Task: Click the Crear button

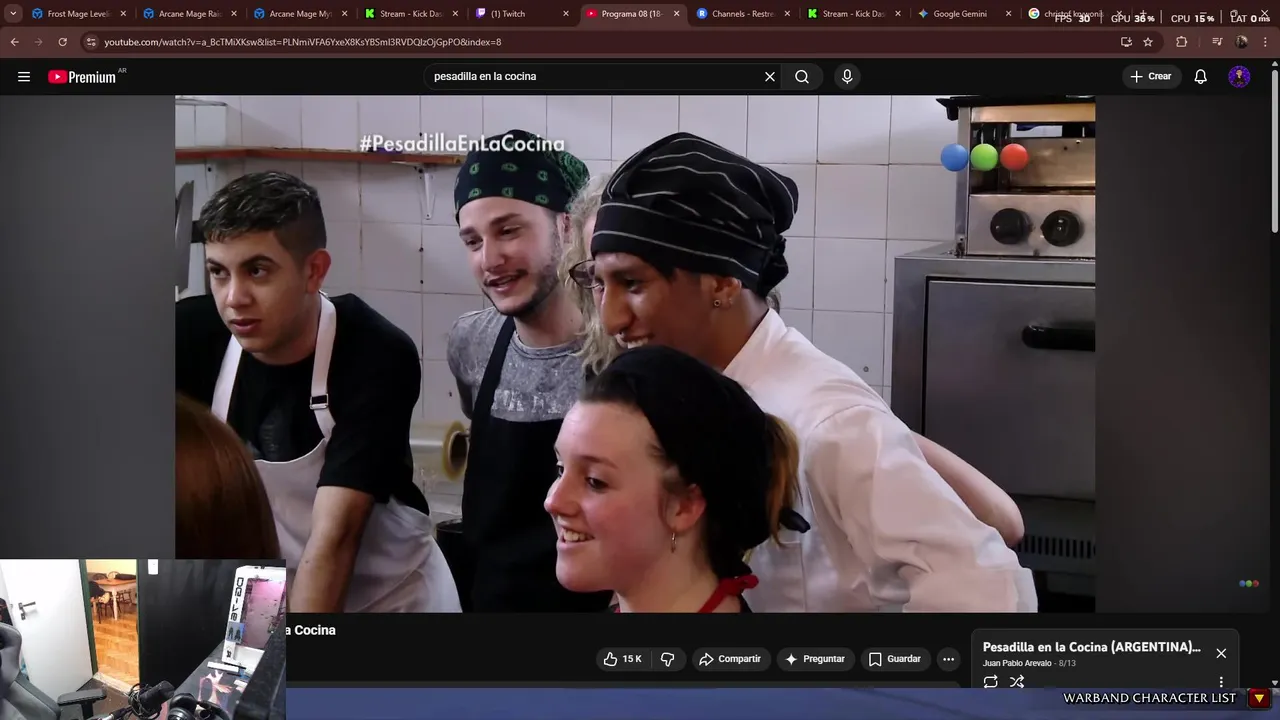Action: point(1151,77)
